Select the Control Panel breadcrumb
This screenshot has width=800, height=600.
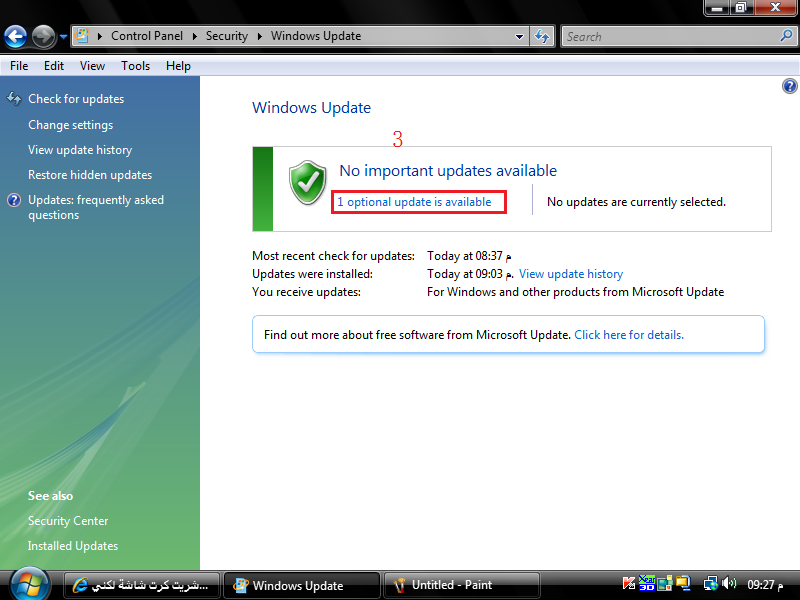point(147,36)
